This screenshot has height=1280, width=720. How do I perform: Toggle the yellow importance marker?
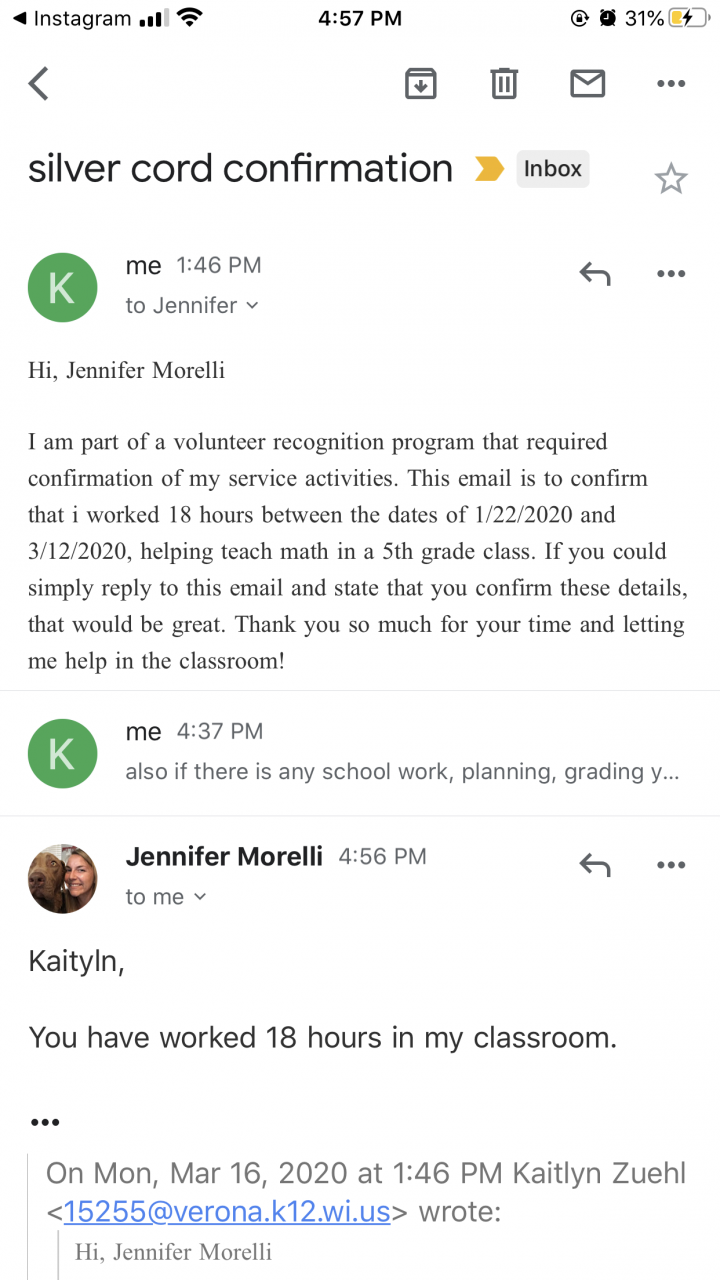pyautogui.click(x=489, y=169)
